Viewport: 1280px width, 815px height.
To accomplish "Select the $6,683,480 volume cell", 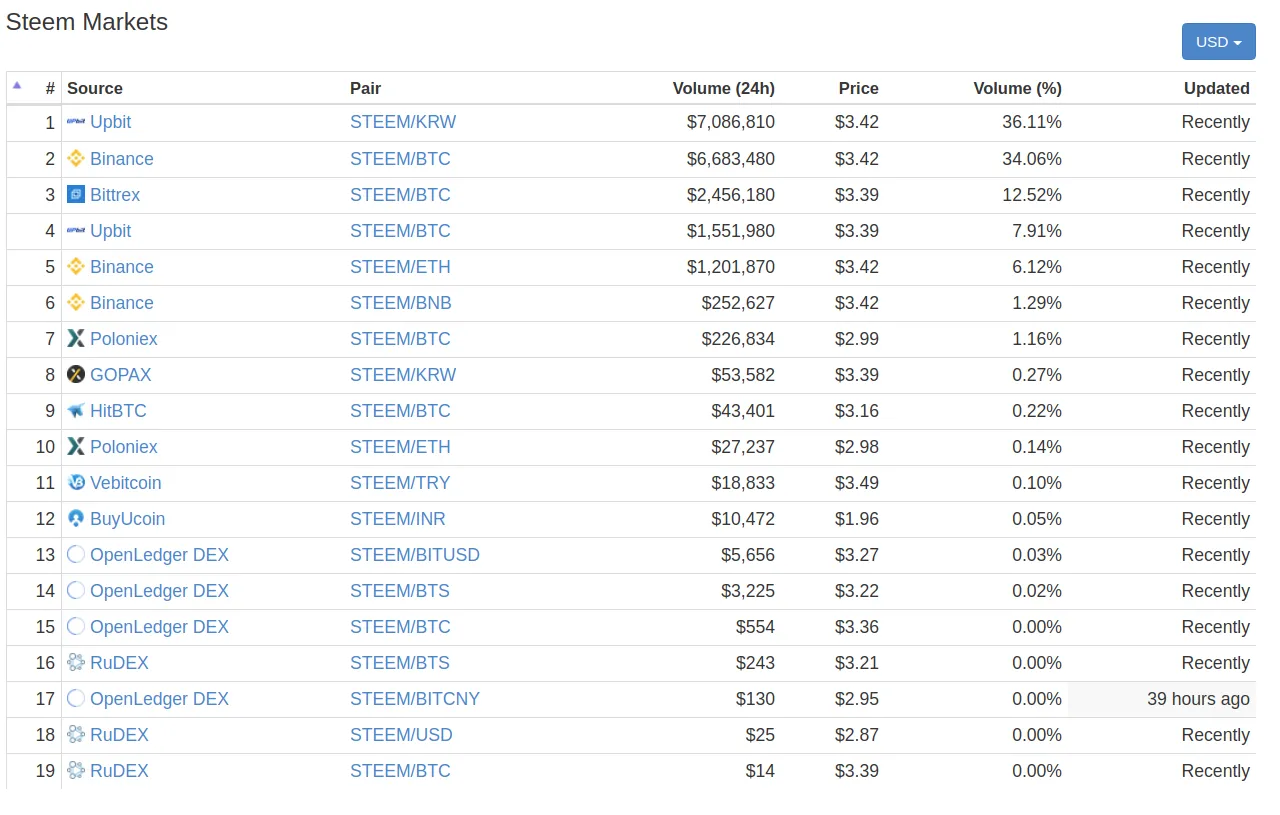I will pyautogui.click(x=731, y=158).
